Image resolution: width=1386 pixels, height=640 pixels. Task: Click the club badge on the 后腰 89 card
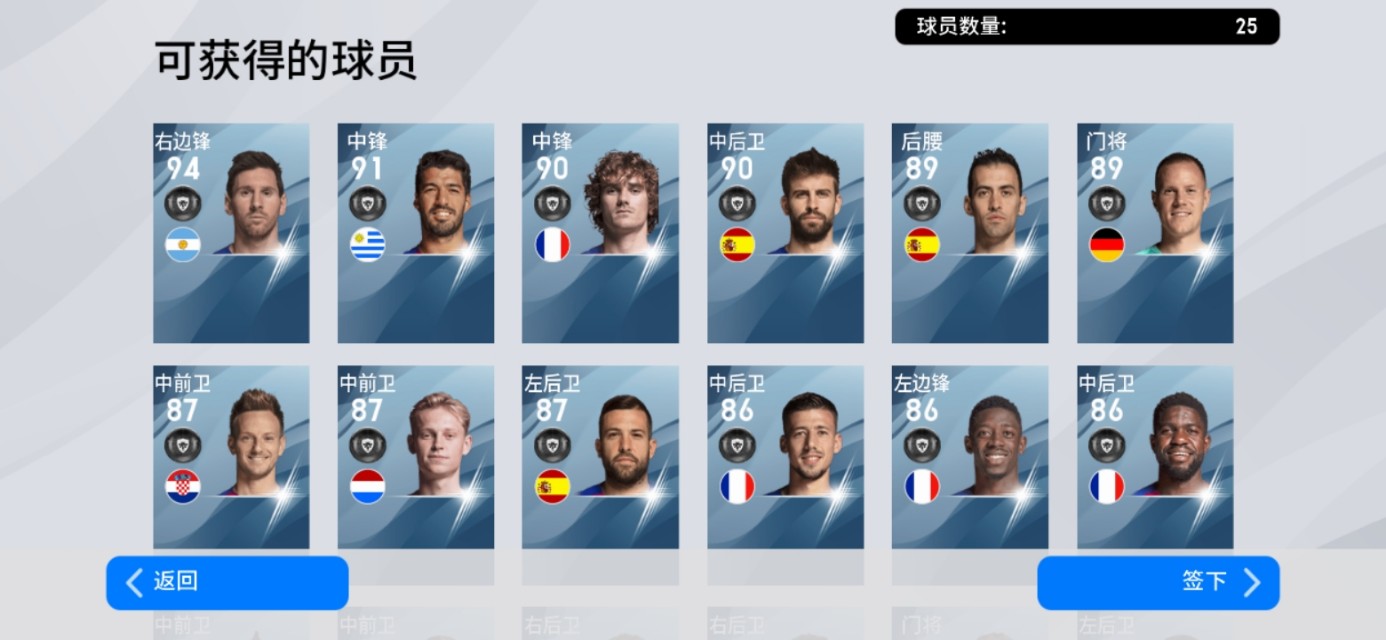[922, 203]
